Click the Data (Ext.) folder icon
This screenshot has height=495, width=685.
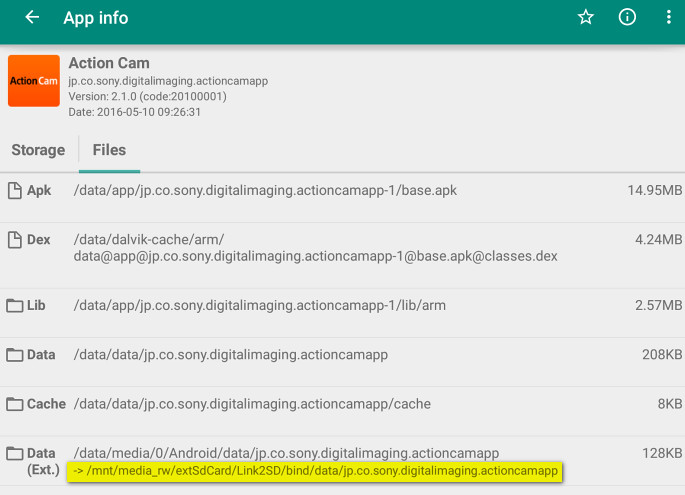[x=14, y=454]
